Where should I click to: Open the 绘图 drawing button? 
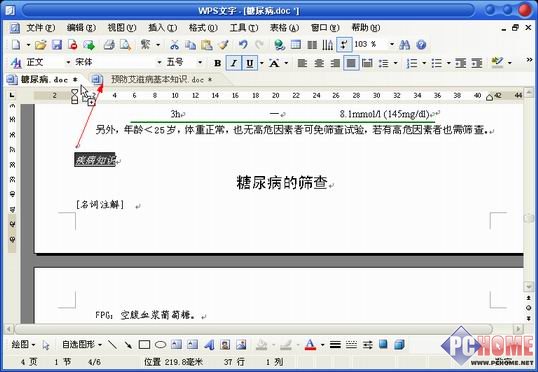coord(23,344)
